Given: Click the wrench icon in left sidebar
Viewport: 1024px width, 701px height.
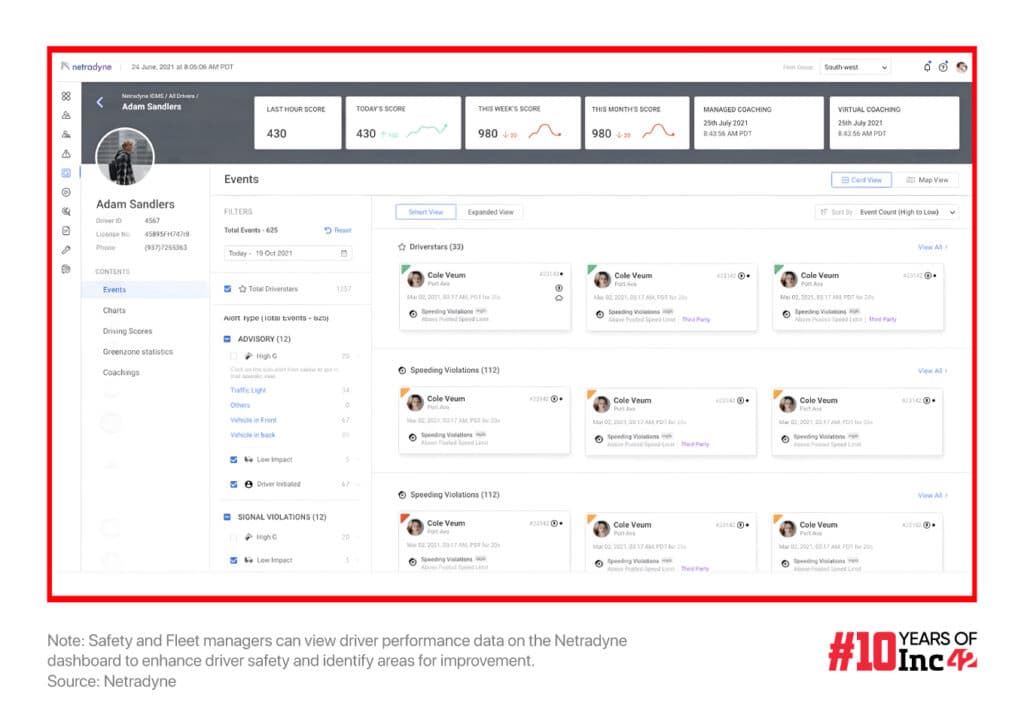Looking at the screenshot, I should tap(66, 249).
